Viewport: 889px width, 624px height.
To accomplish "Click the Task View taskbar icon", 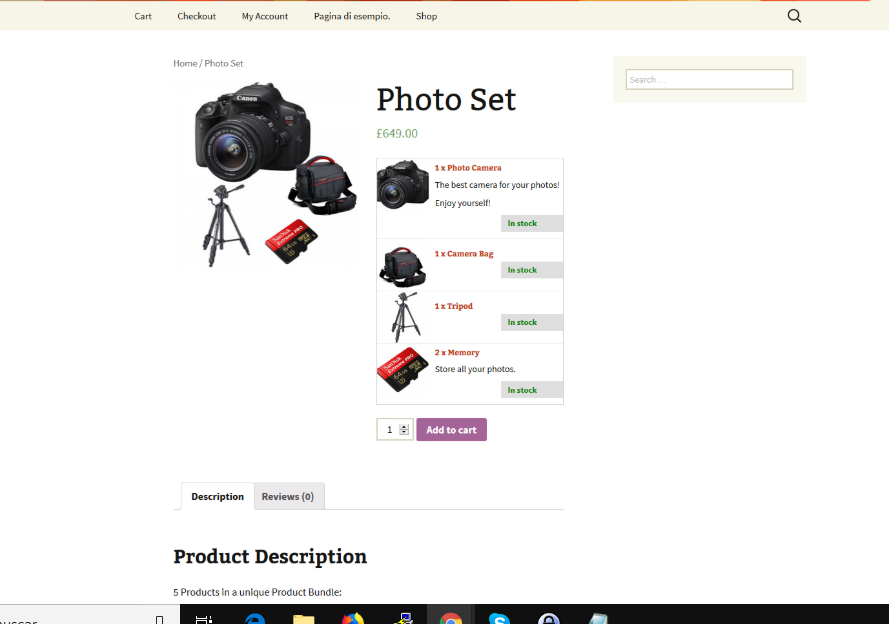I will tap(204, 619).
